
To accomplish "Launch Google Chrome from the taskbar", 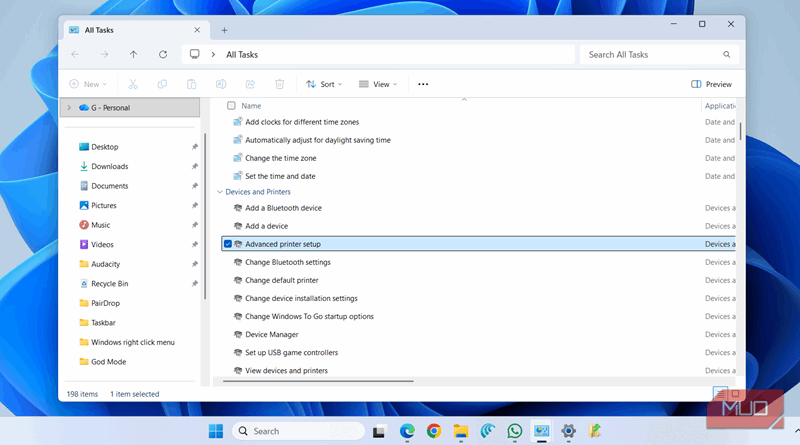I will 433,431.
